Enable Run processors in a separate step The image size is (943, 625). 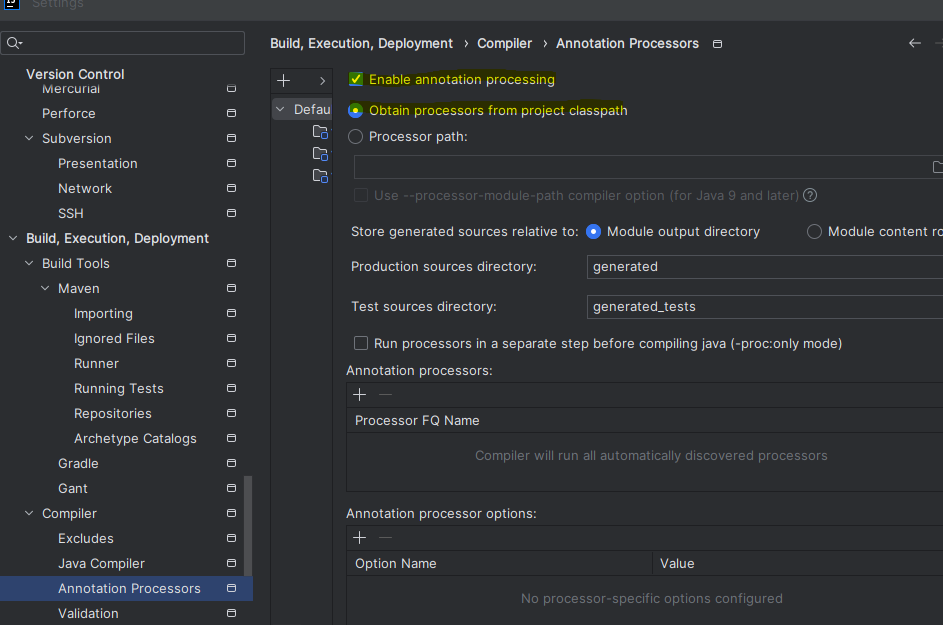pos(360,343)
